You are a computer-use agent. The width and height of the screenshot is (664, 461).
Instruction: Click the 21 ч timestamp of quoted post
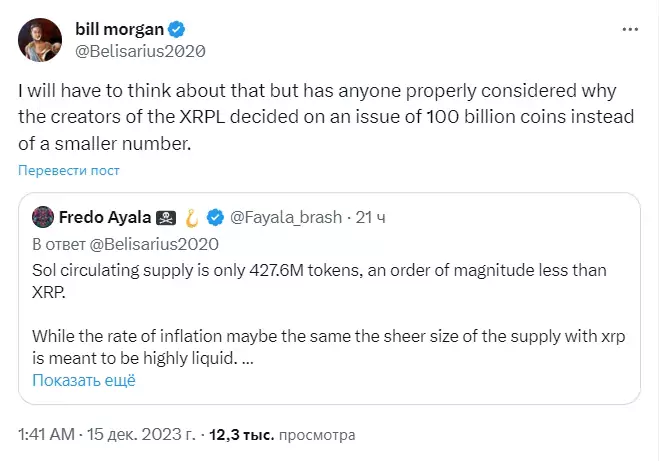371,217
